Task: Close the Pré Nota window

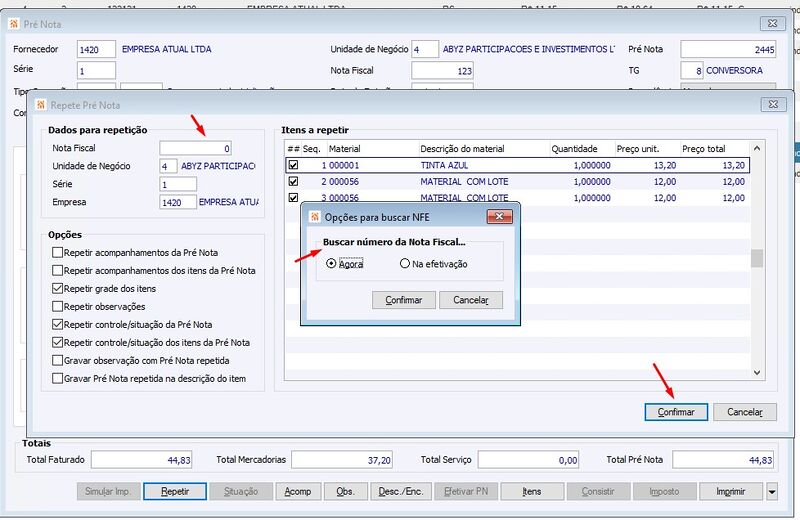Action: tap(772, 23)
